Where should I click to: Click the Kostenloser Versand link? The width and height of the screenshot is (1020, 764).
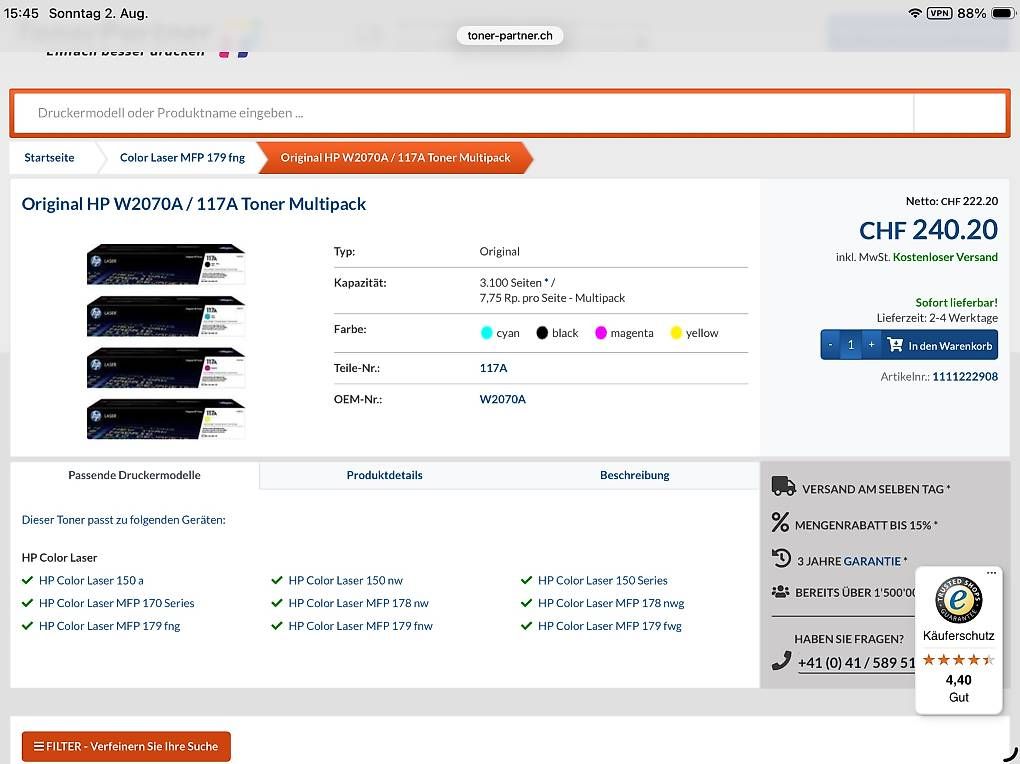[x=945, y=257]
